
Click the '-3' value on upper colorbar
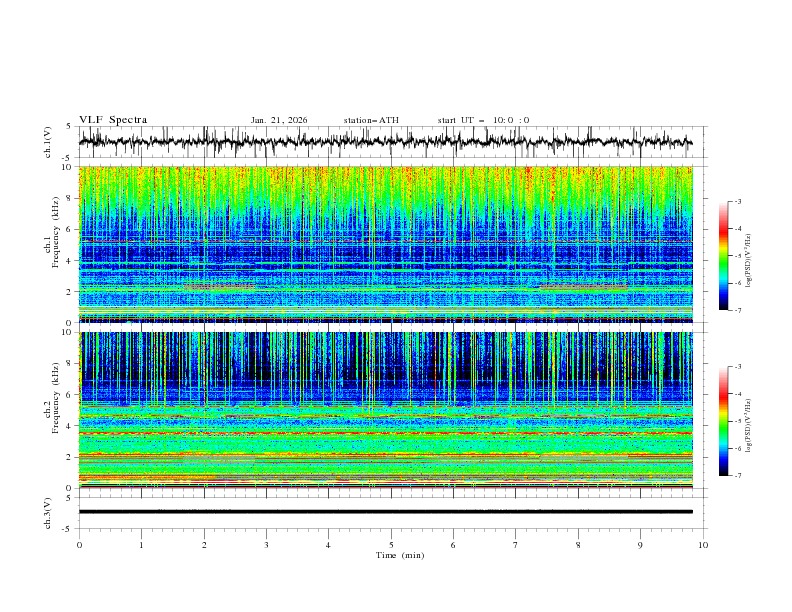(x=737, y=201)
